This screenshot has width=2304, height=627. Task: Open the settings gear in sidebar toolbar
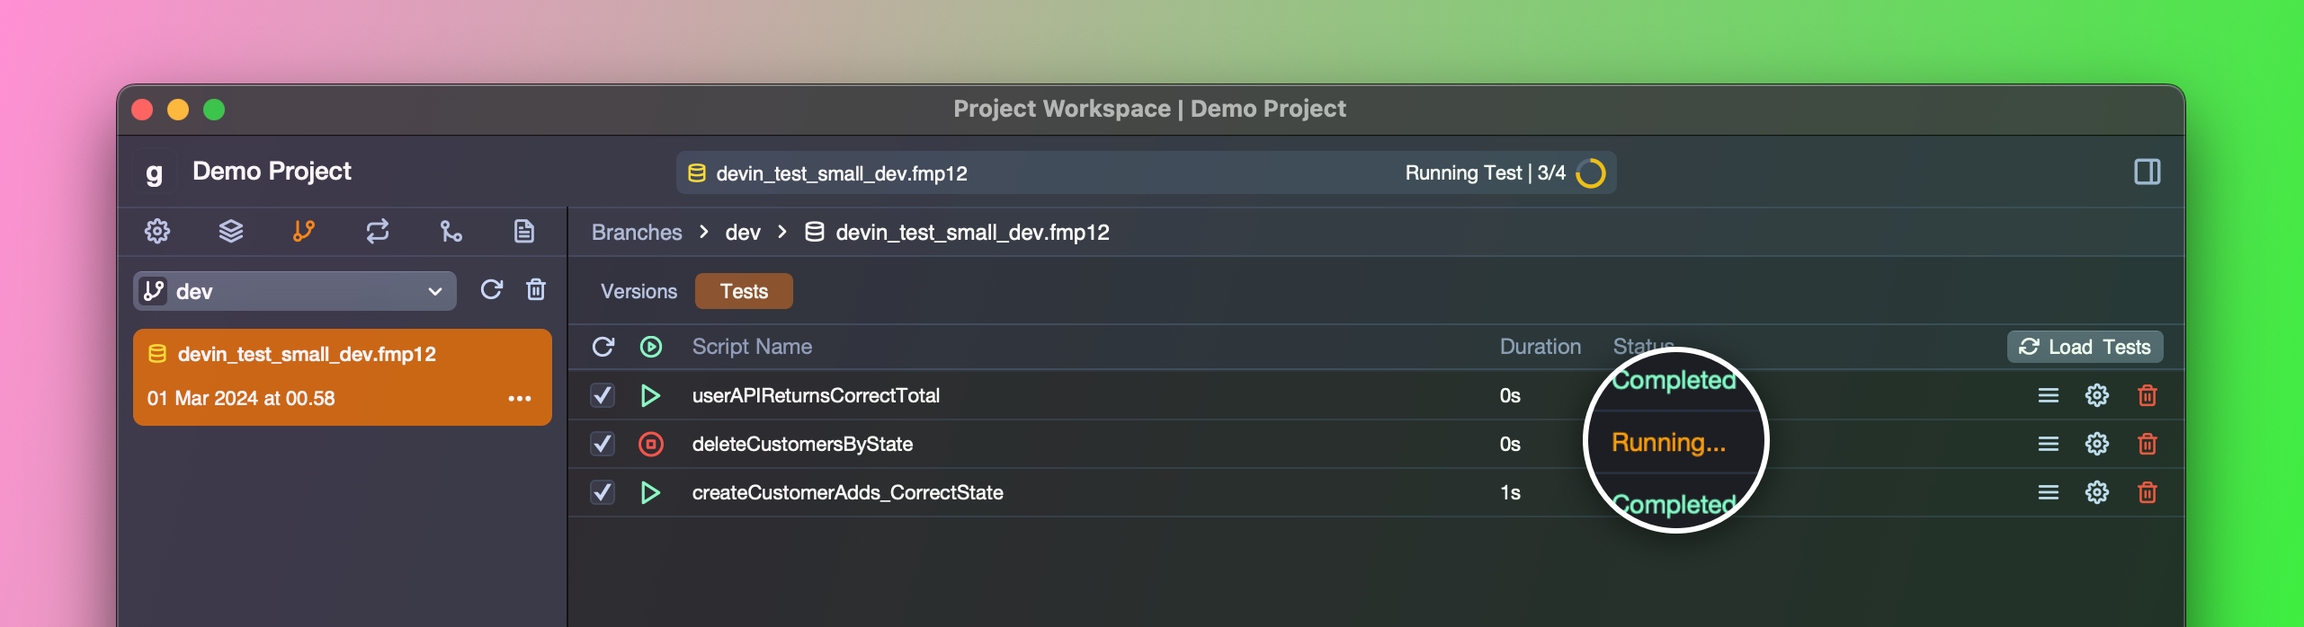pyautogui.click(x=157, y=232)
